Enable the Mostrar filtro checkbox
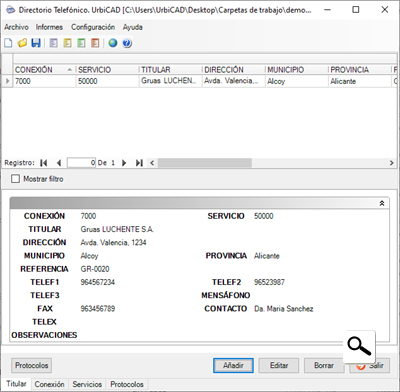Viewport: 400px width, 392px height. point(15,179)
